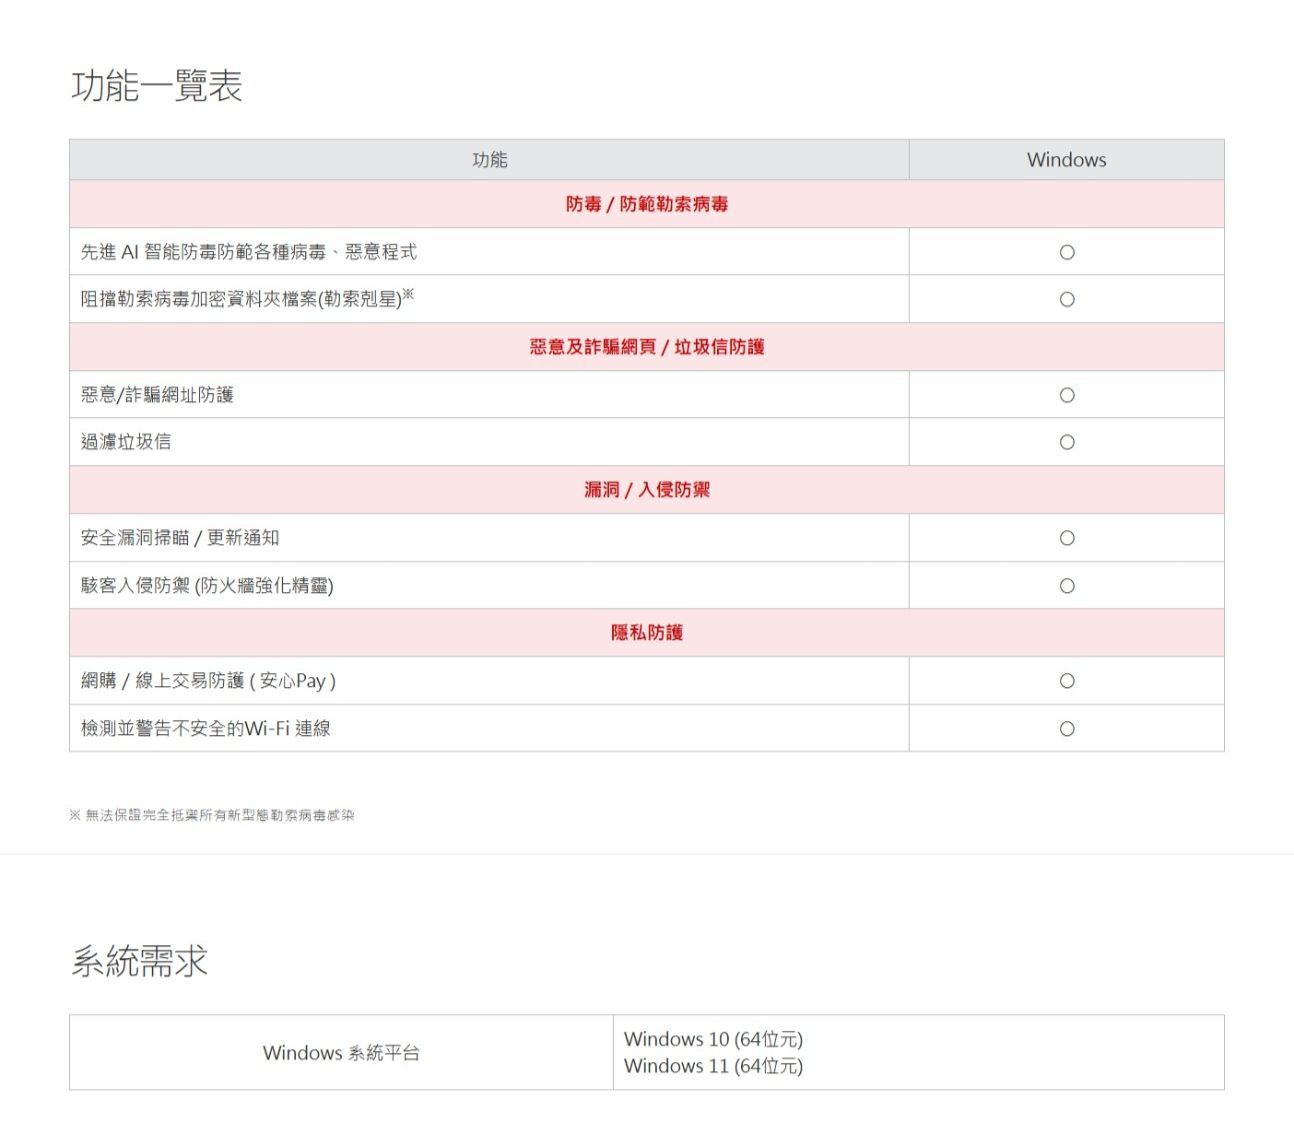Click the Windows 11 (64位元) text
The height and width of the screenshot is (1131, 1294).
point(713,1066)
